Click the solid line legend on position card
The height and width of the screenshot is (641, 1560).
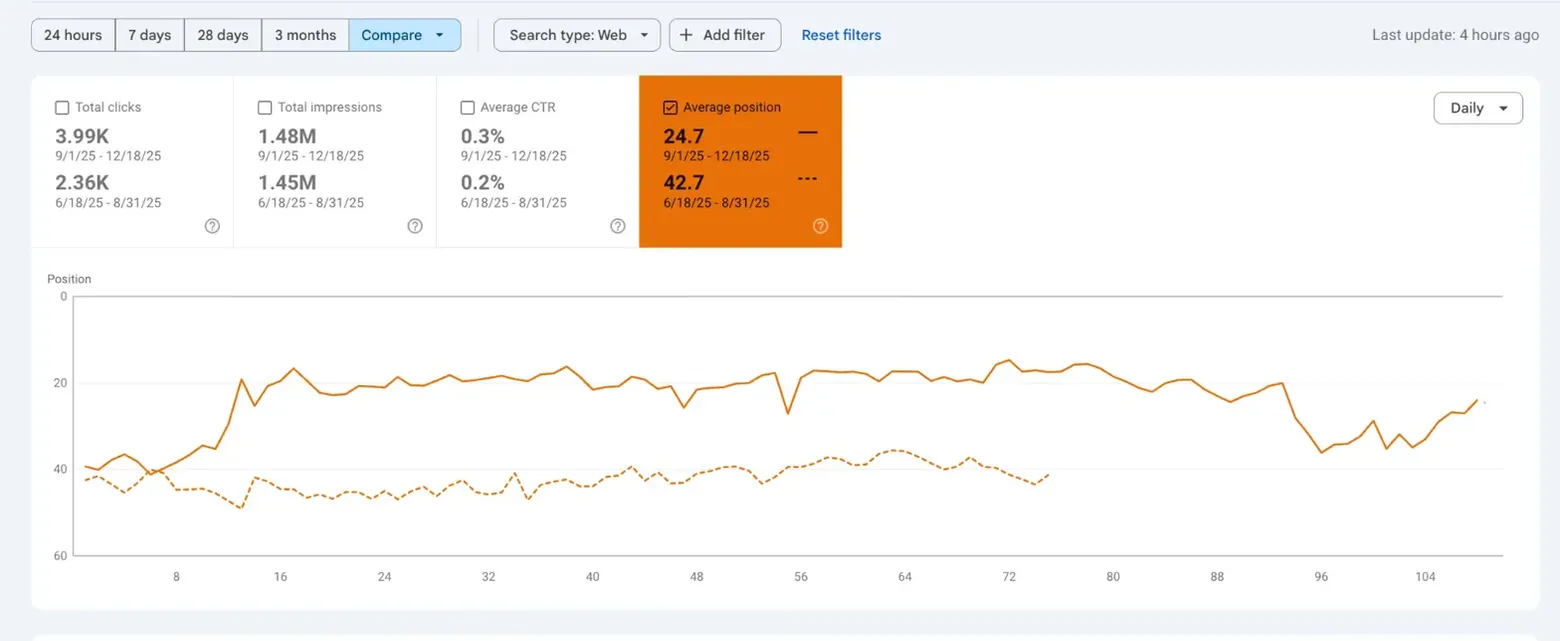click(x=808, y=133)
